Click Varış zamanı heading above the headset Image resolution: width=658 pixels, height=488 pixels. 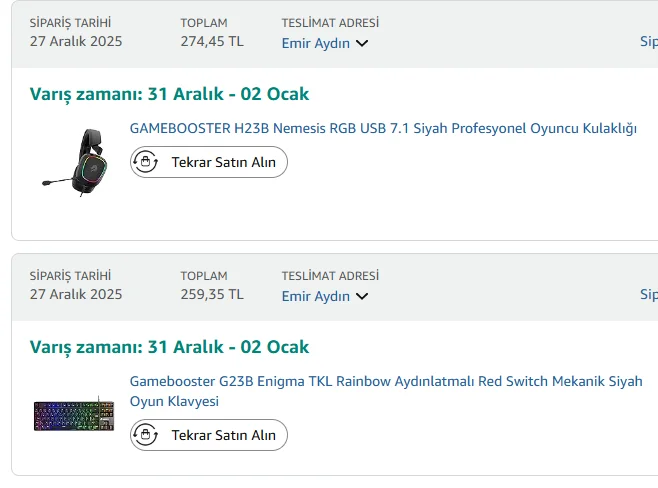click(169, 94)
